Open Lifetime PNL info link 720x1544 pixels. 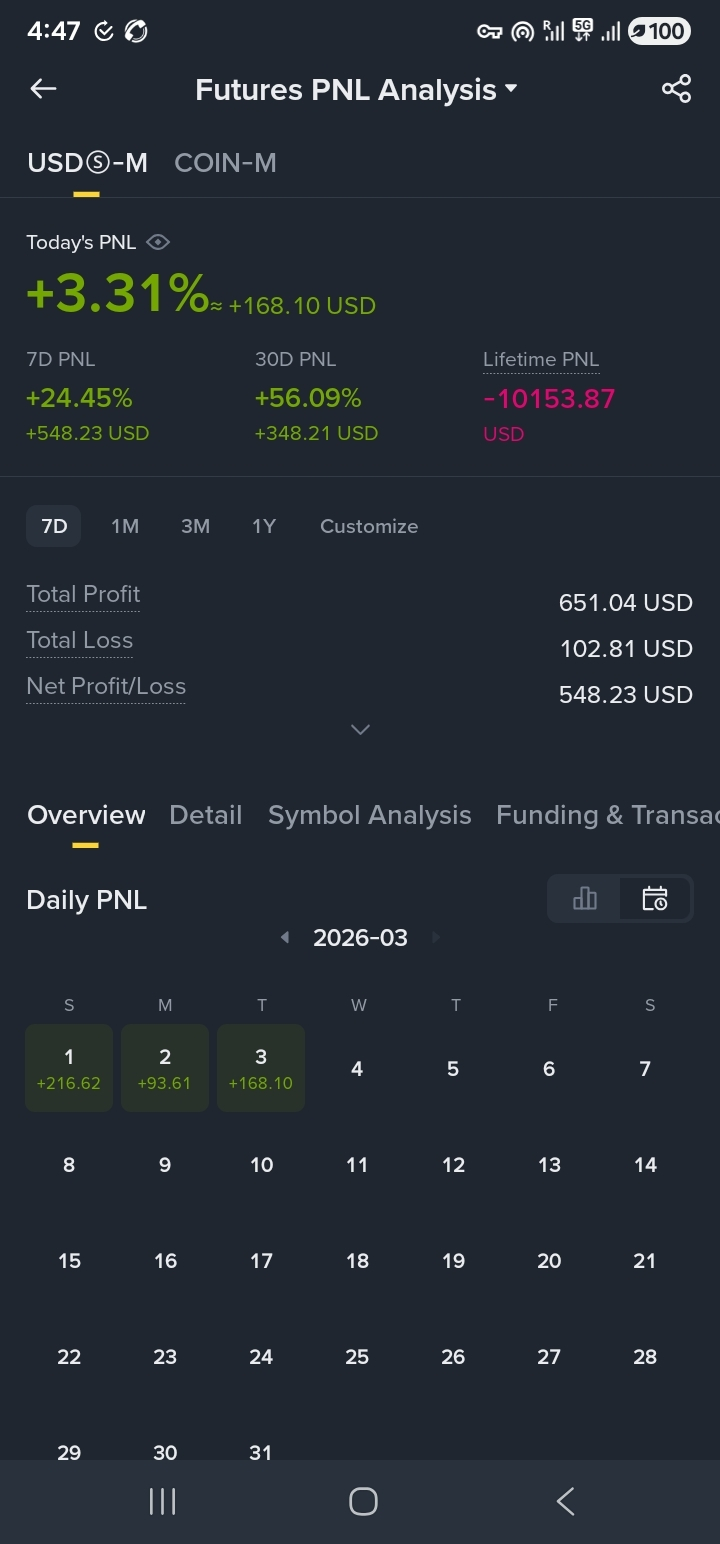[541, 360]
